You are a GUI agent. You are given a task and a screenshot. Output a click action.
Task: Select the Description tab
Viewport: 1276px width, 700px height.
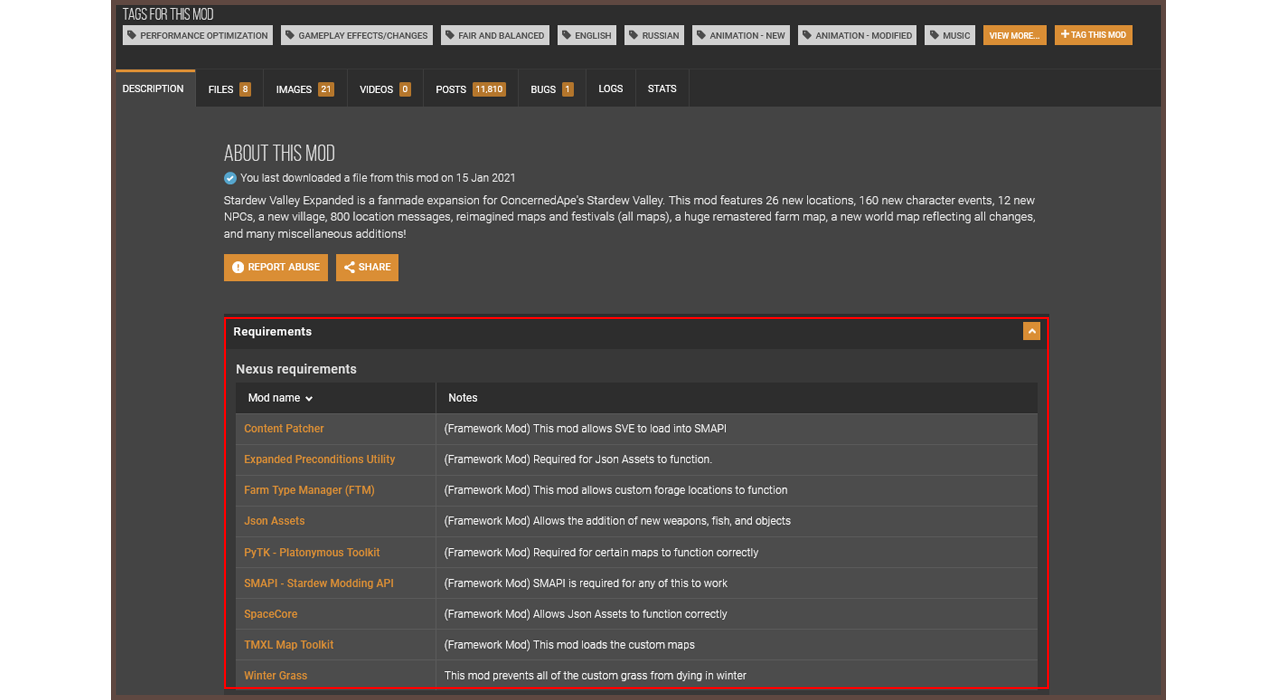[153, 89]
